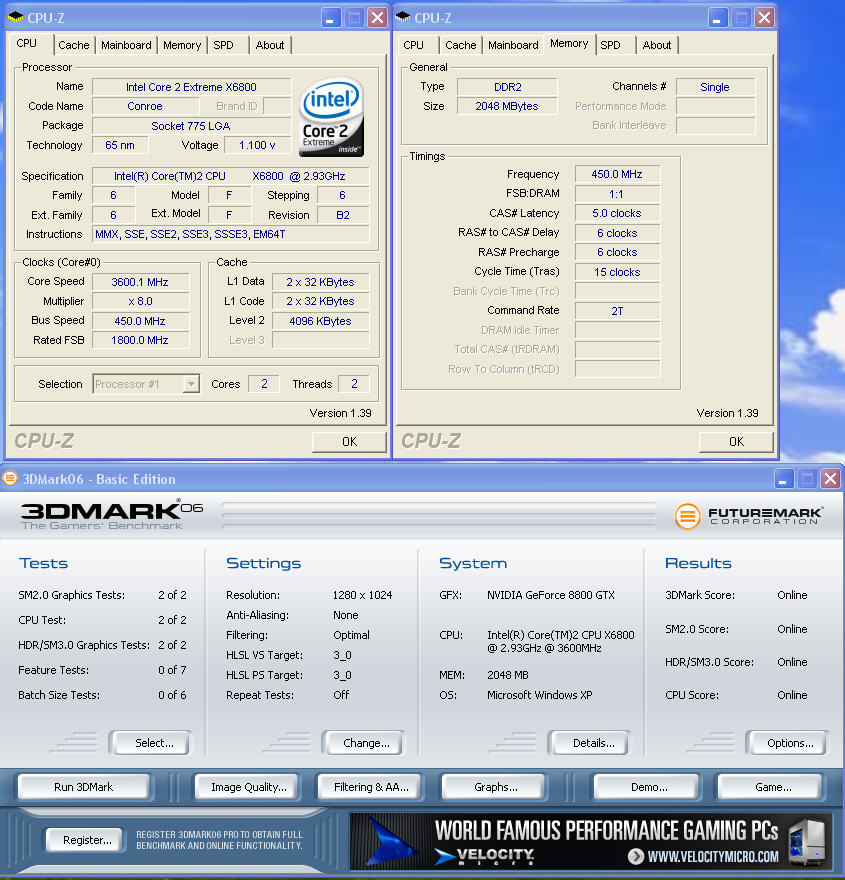Minimize the right CPU-Z window
Image resolution: width=845 pixels, height=880 pixels.
(x=717, y=18)
